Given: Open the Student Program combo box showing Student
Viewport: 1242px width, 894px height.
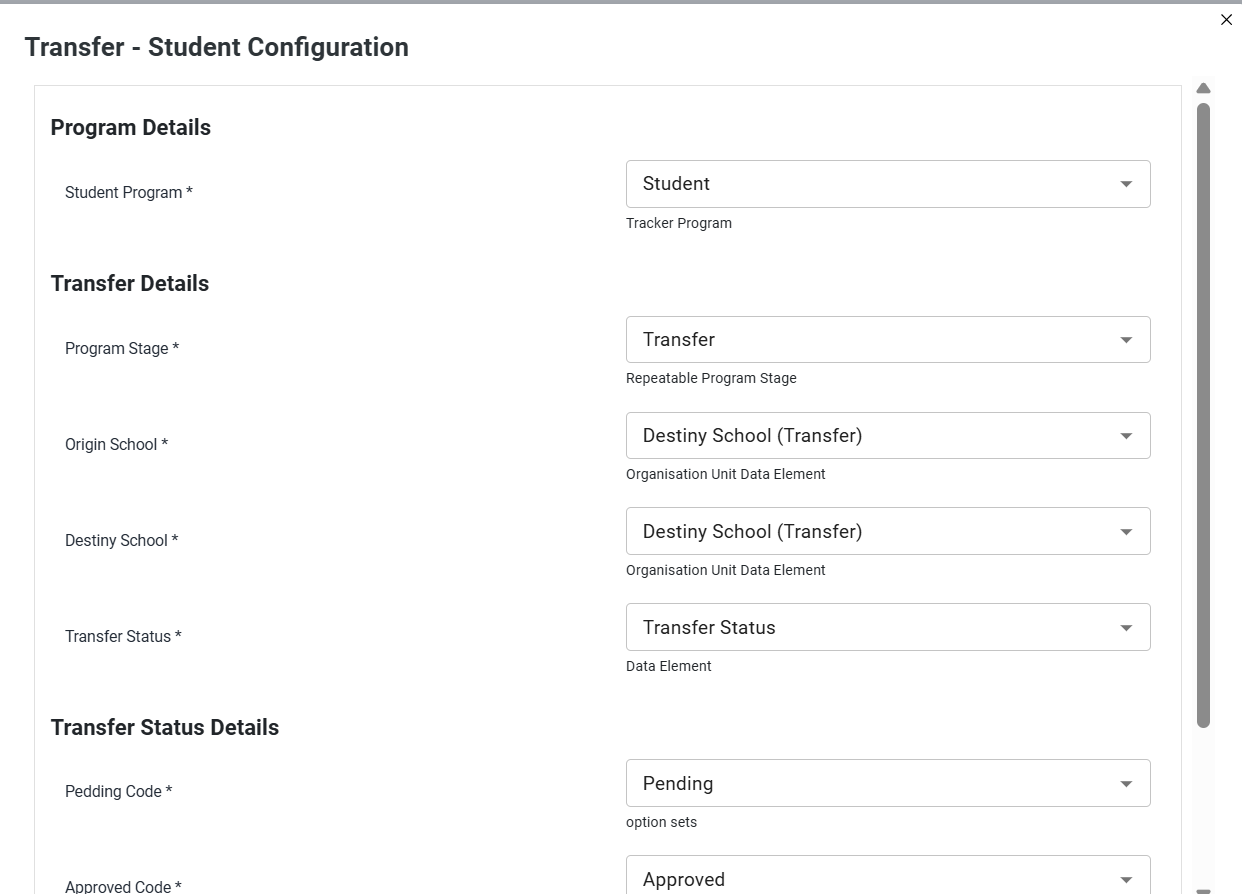Looking at the screenshot, I should pyautogui.click(x=888, y=184).
